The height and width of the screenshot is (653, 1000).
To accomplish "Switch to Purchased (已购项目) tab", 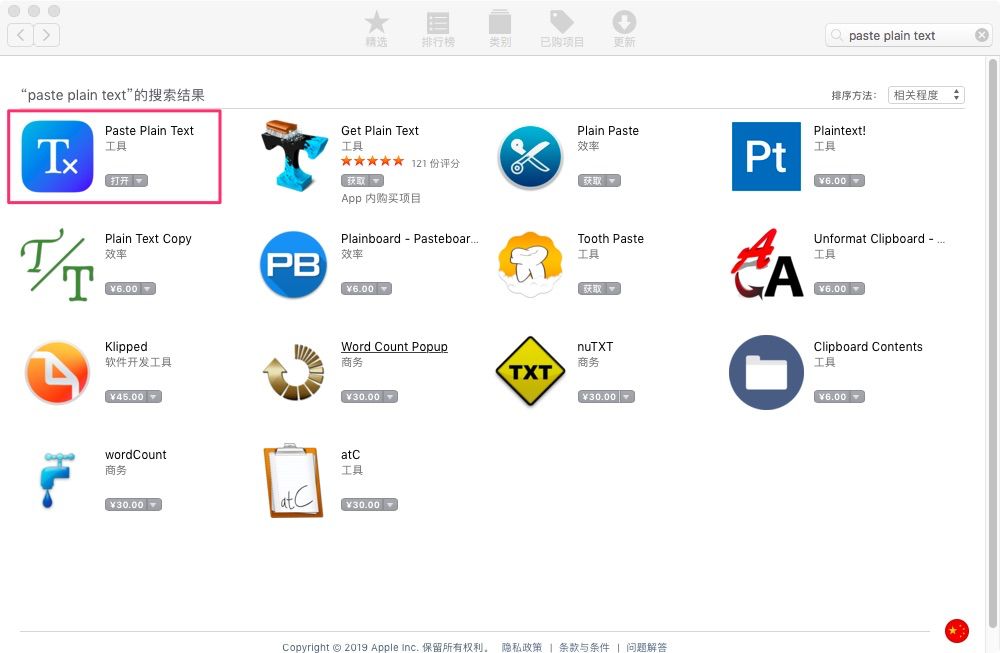I will pos(562,29).
